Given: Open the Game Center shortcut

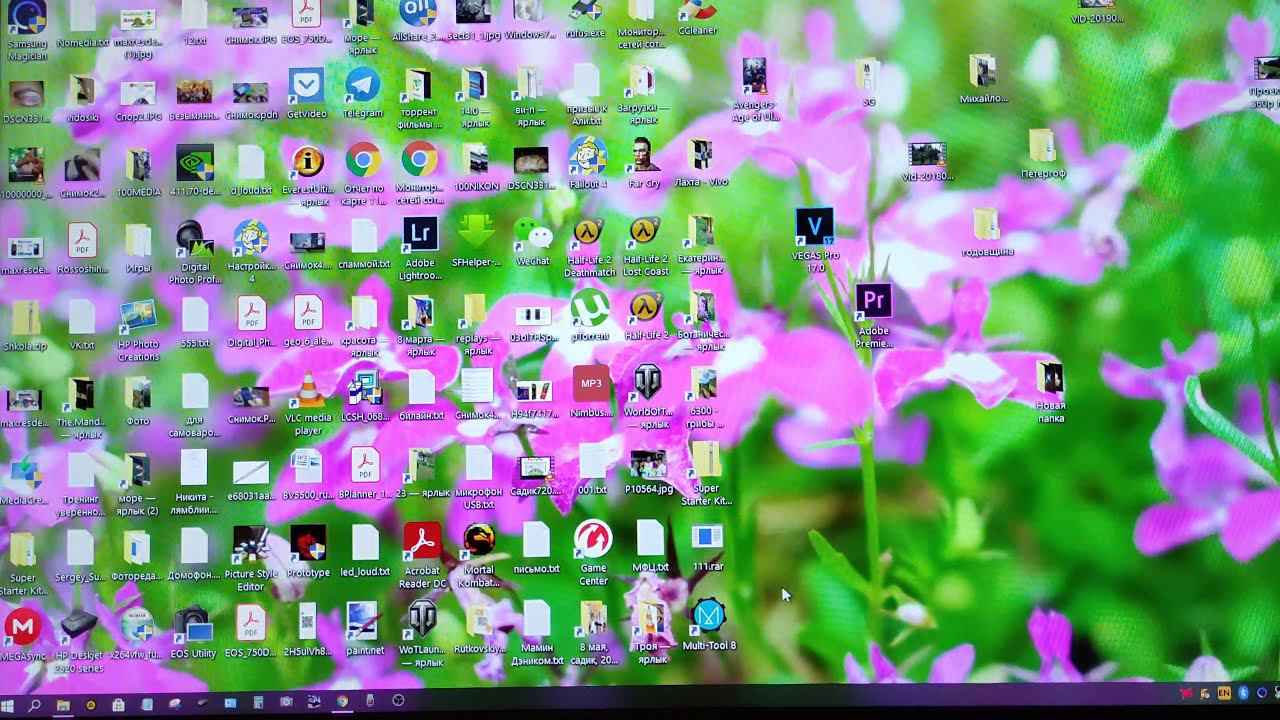Looking at the screenshot, I should point(593,541).
